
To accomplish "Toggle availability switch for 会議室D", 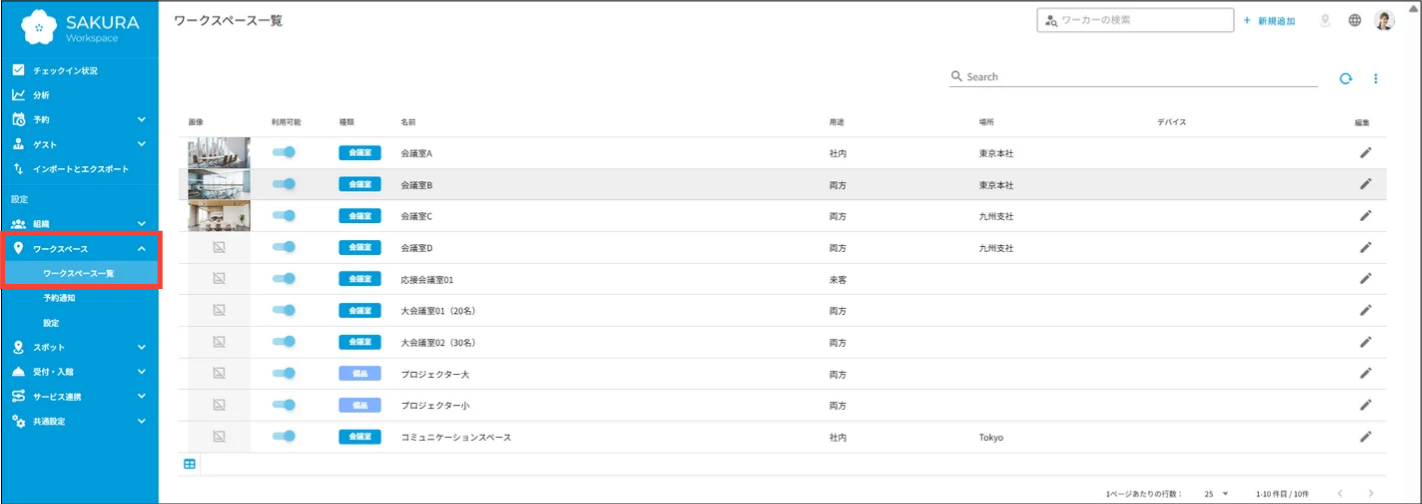I will point(284,247).
